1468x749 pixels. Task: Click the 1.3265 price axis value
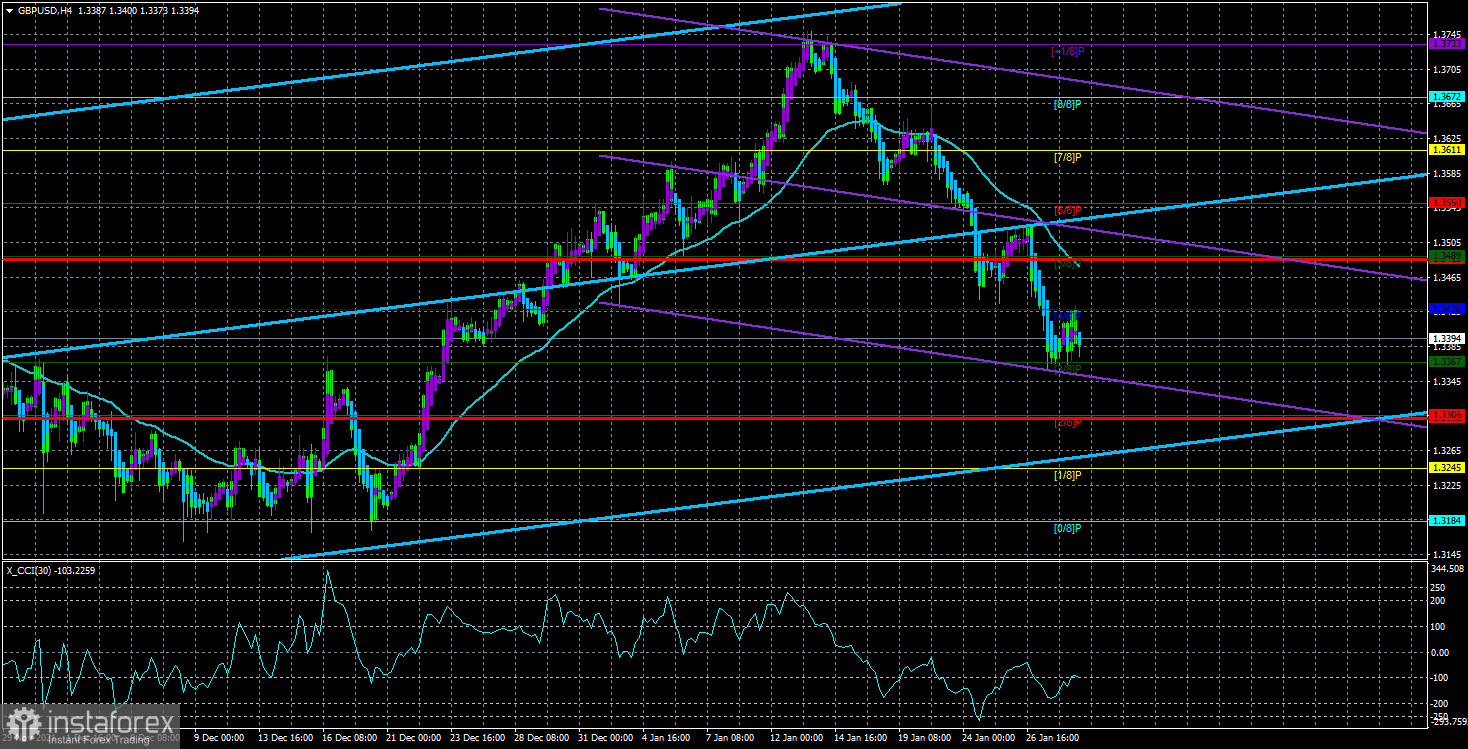[x=1446, y=451]
